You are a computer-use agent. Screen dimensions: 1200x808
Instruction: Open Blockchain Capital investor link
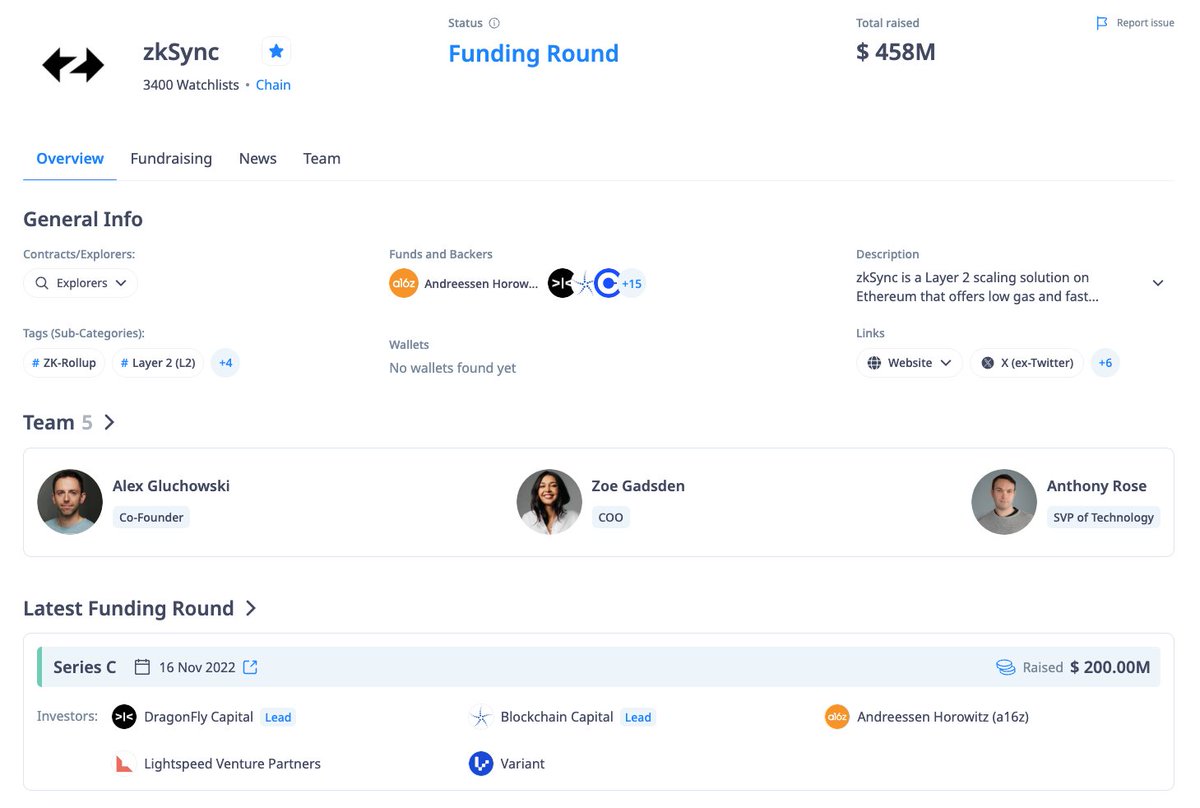pyautogui.click(x=557, y=717)
